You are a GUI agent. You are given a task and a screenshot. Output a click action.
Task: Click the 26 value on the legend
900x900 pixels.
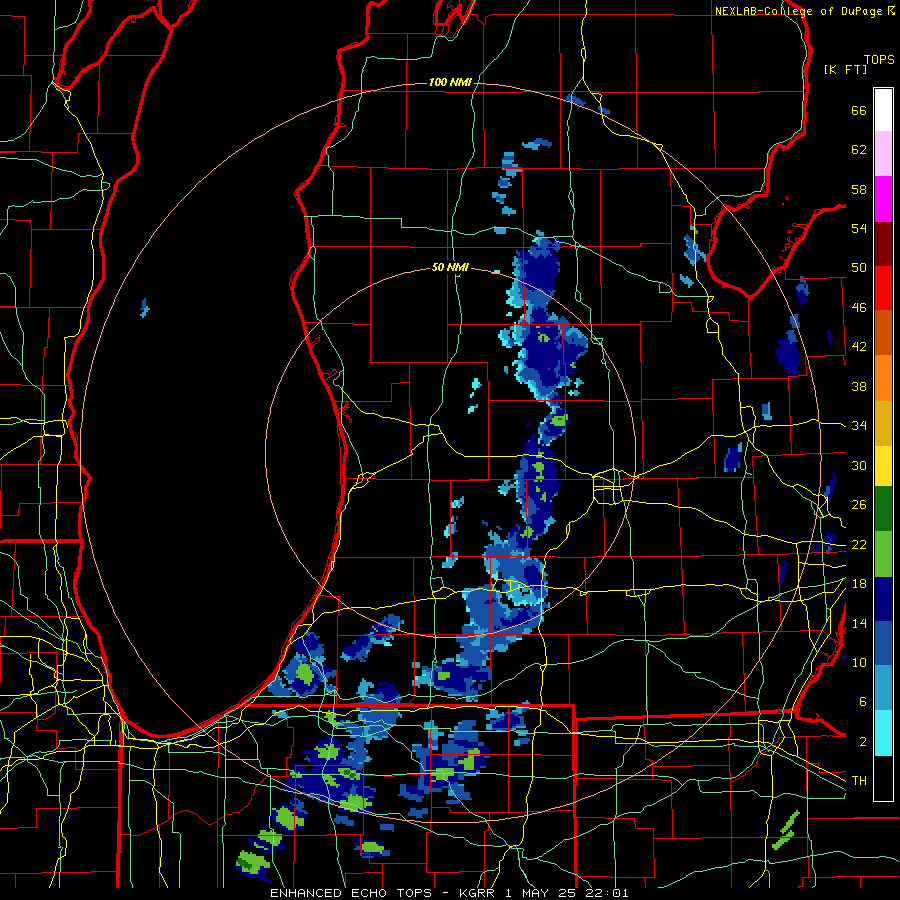coord(859,505)
